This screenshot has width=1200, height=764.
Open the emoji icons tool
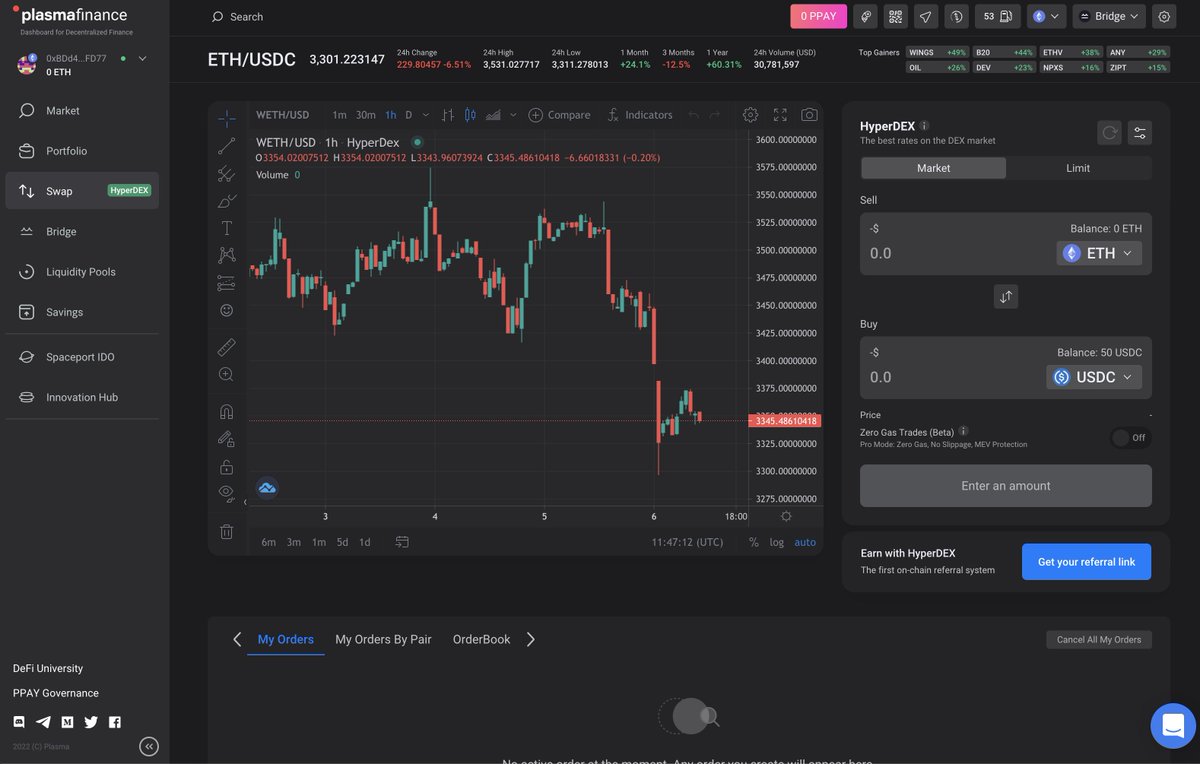click(x=227, y=310)
